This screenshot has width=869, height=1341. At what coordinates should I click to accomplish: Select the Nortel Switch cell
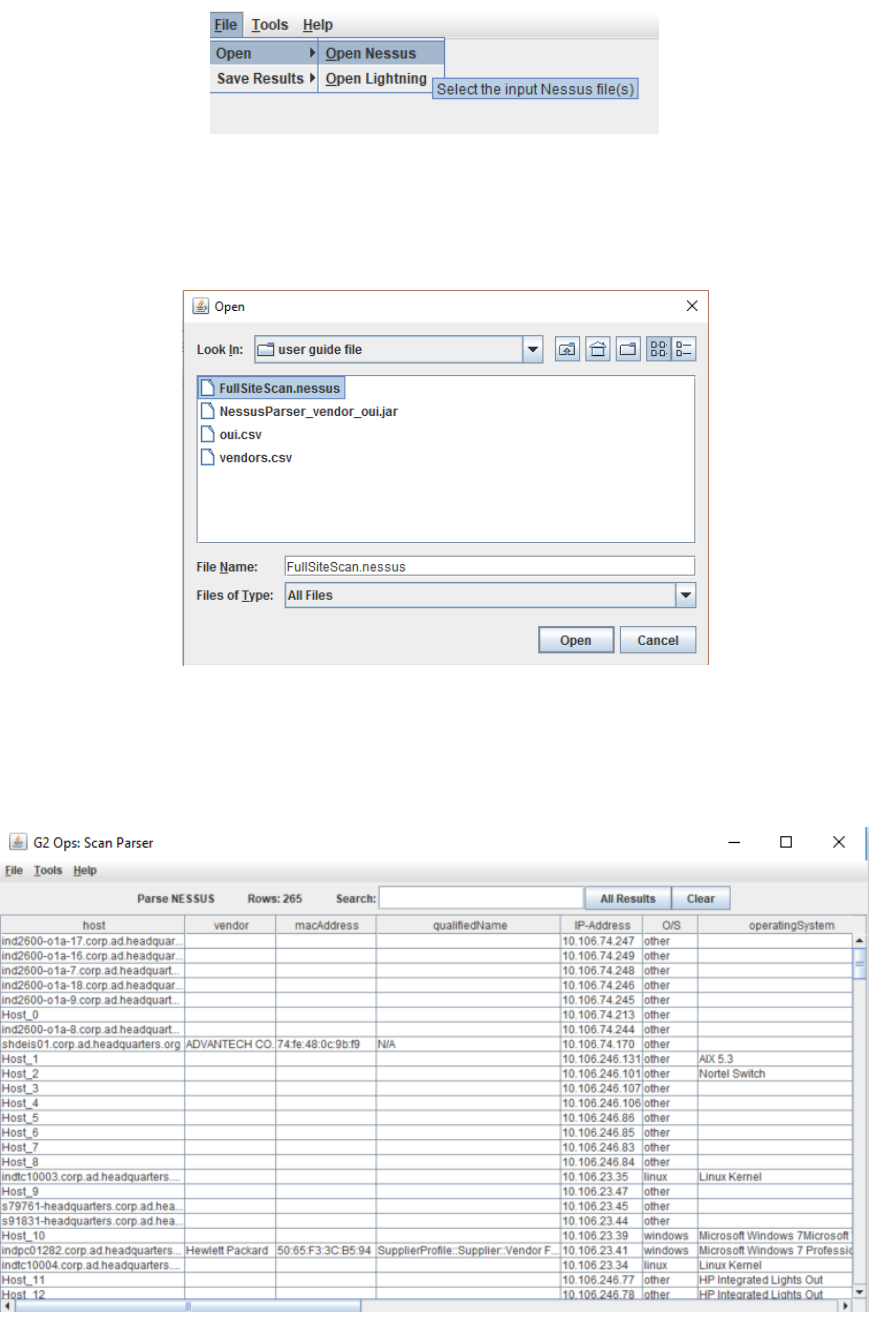pos(776,1073)
